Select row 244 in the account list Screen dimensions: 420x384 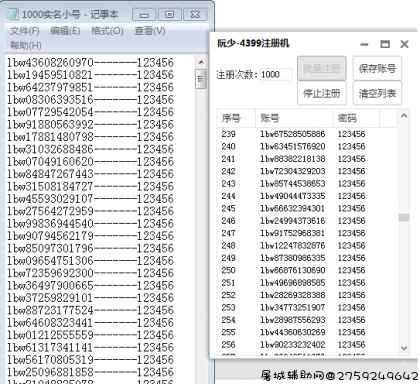pyautogui.click(x=307, y=196)
